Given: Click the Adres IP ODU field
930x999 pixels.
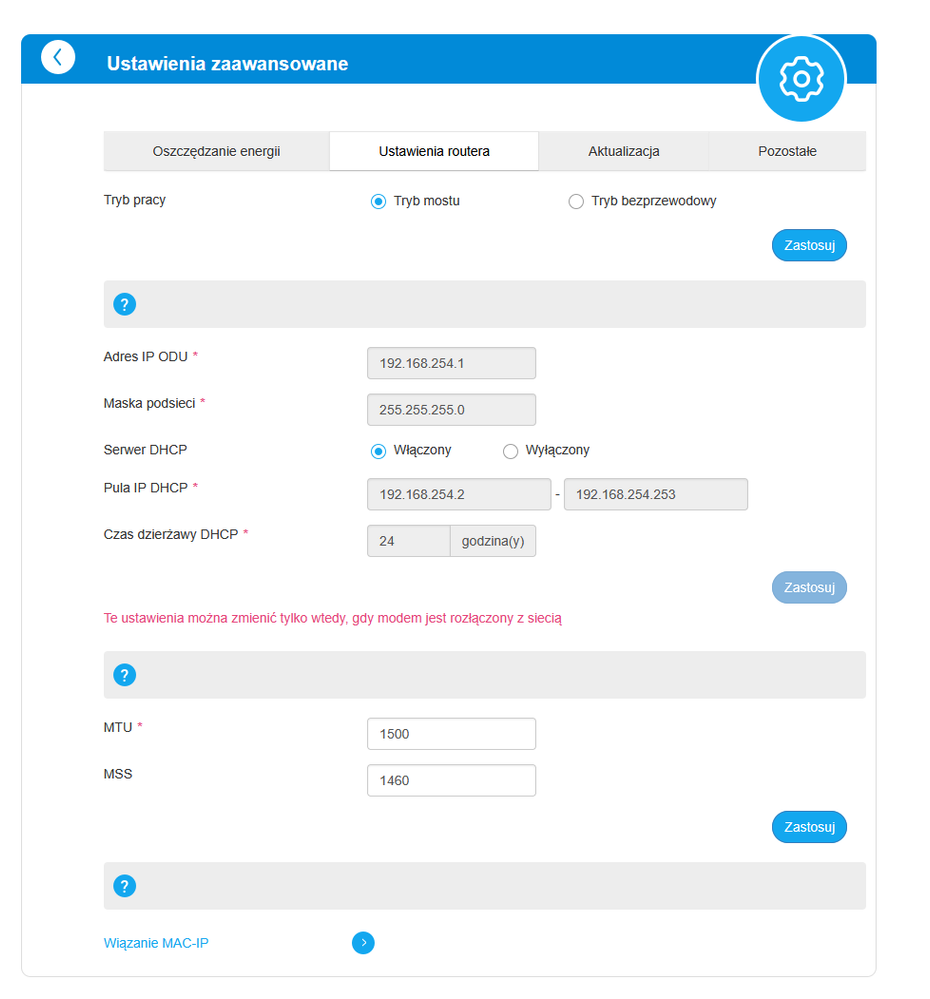Looking at the screenshot, I should point(451,363).
